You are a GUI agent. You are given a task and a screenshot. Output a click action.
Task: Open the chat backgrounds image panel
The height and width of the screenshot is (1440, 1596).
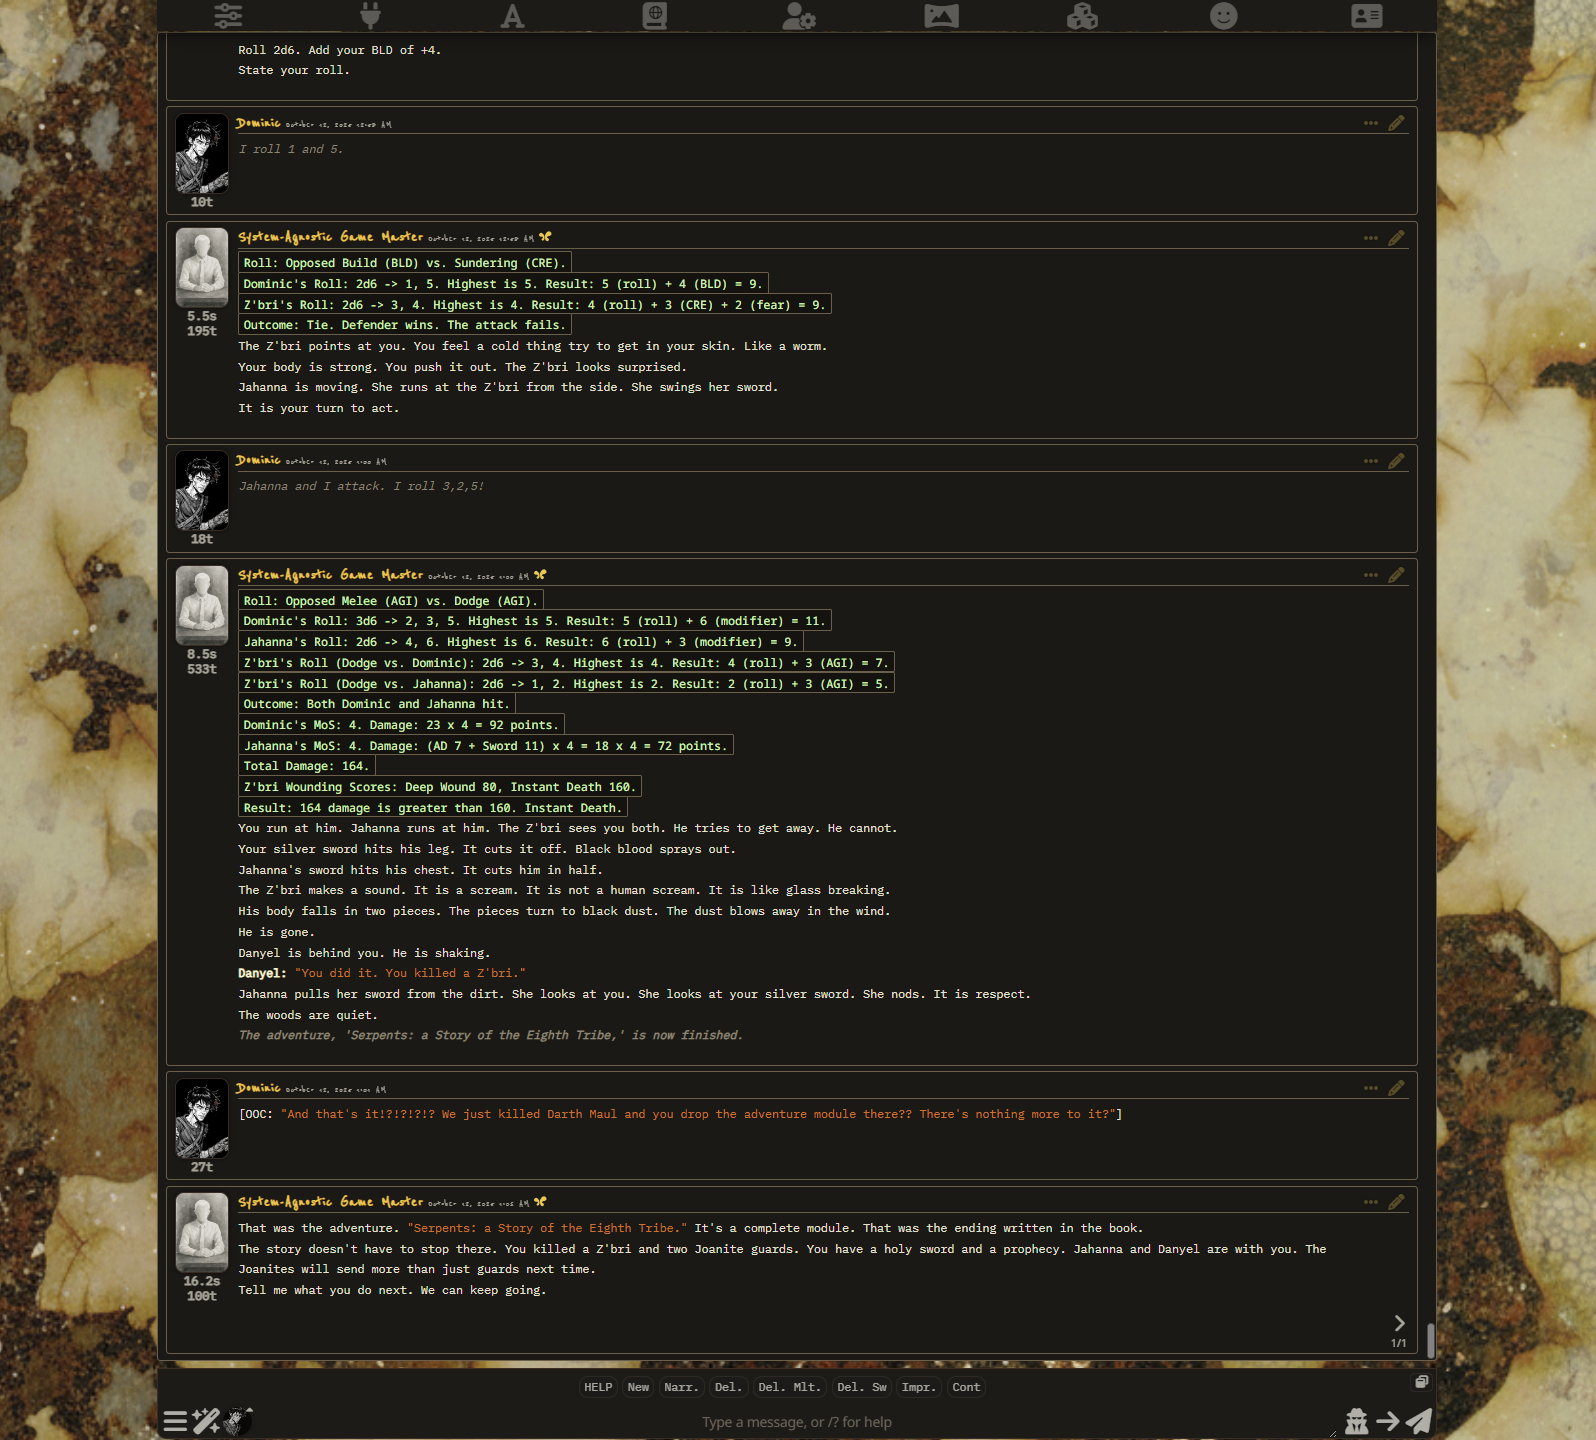(x=941, y=15)
